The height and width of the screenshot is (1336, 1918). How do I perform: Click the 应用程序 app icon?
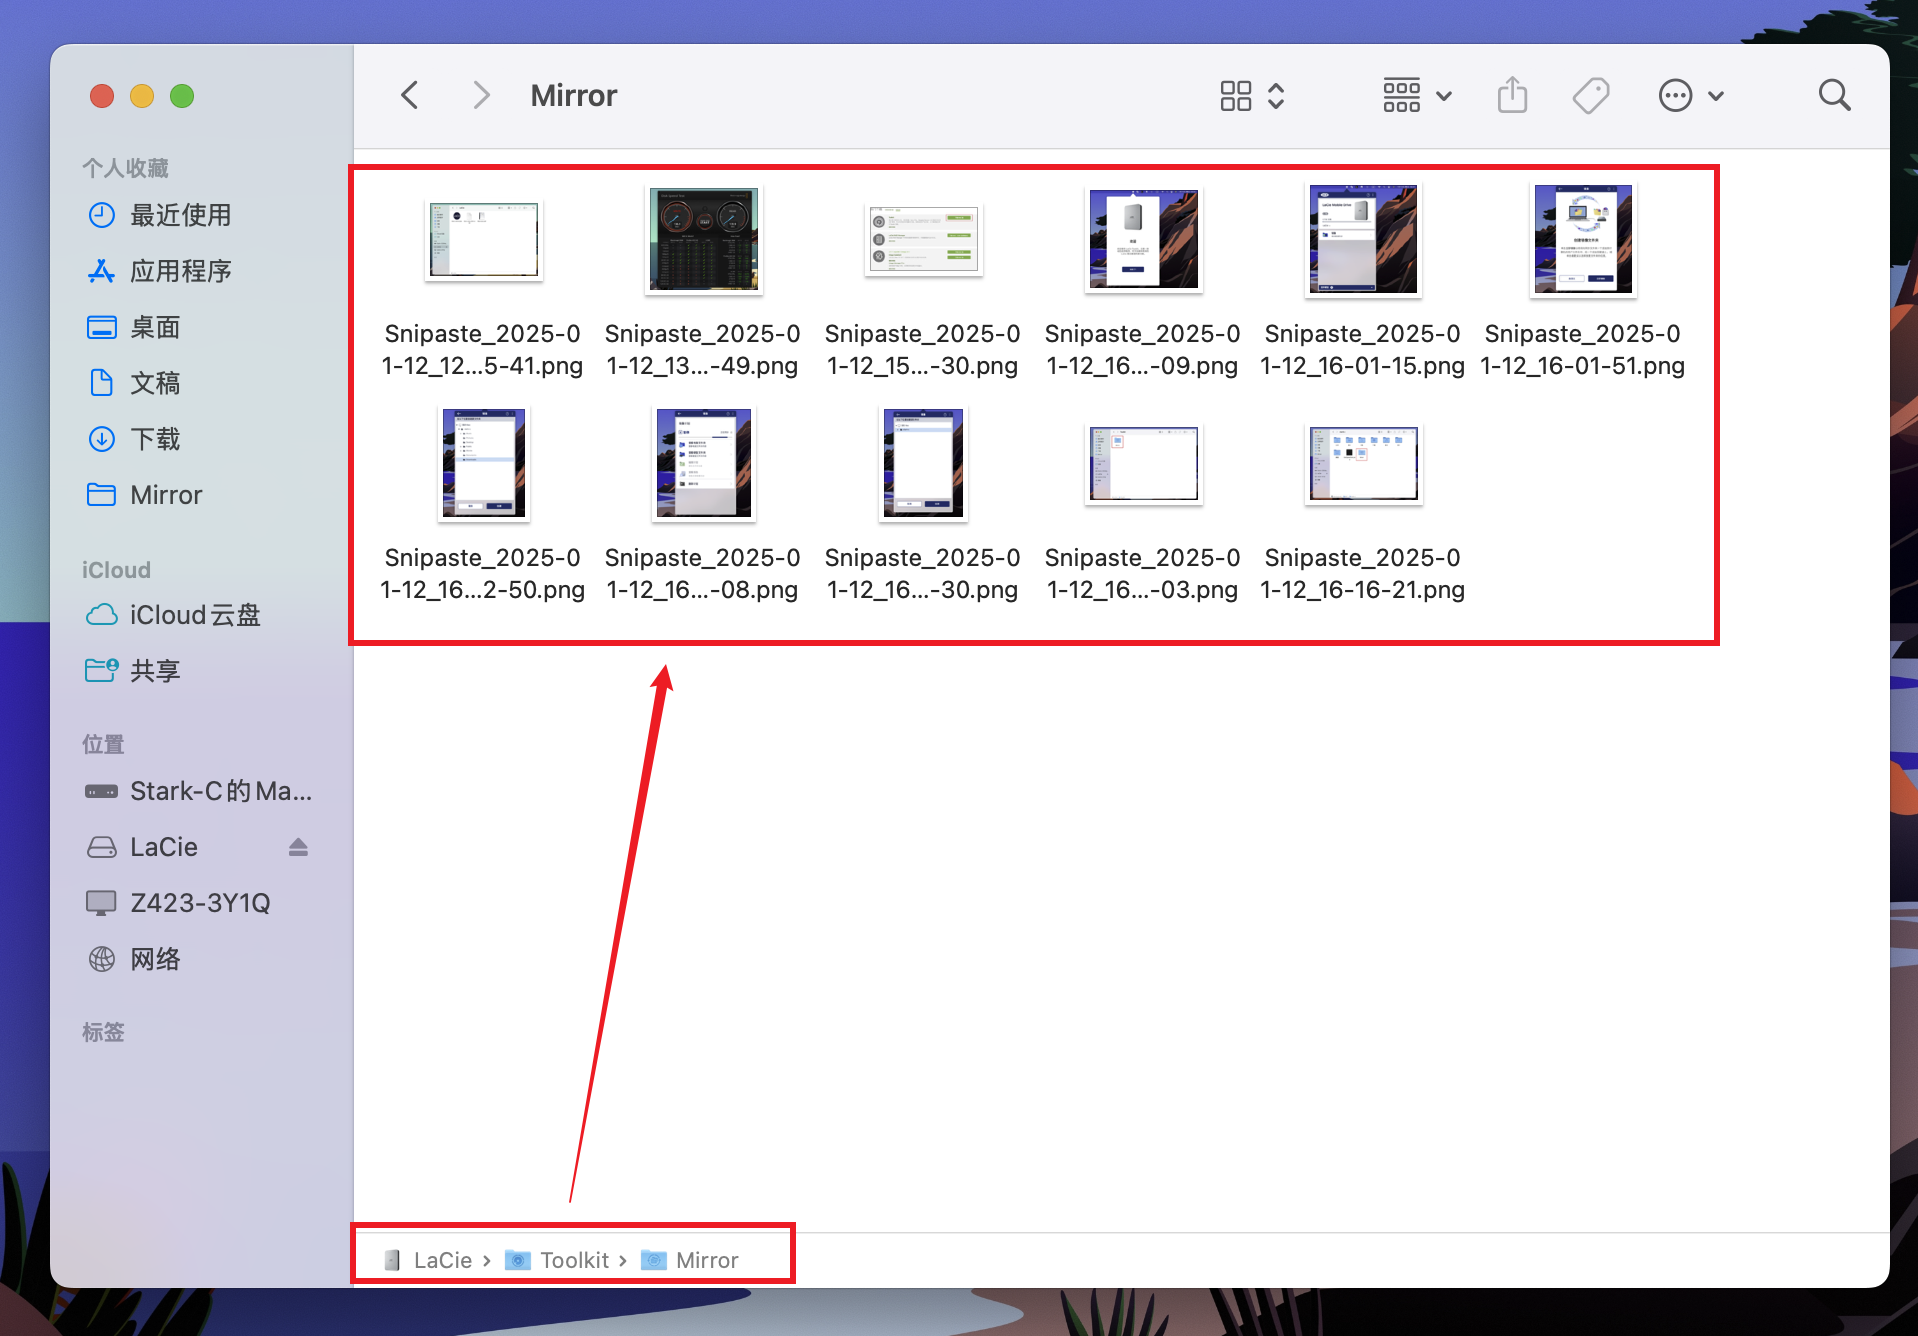pyautogui.click(x=101, y=271)
